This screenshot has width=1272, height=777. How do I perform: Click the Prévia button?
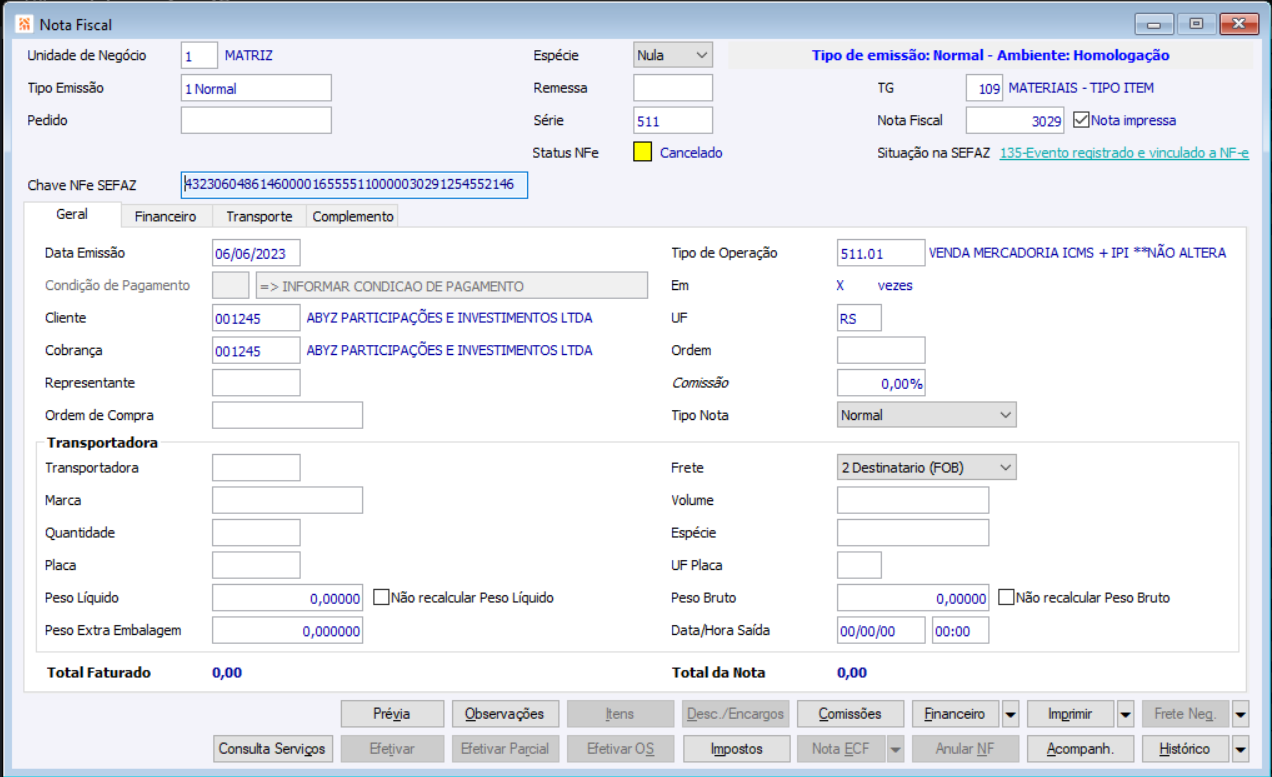pos(392,714)
